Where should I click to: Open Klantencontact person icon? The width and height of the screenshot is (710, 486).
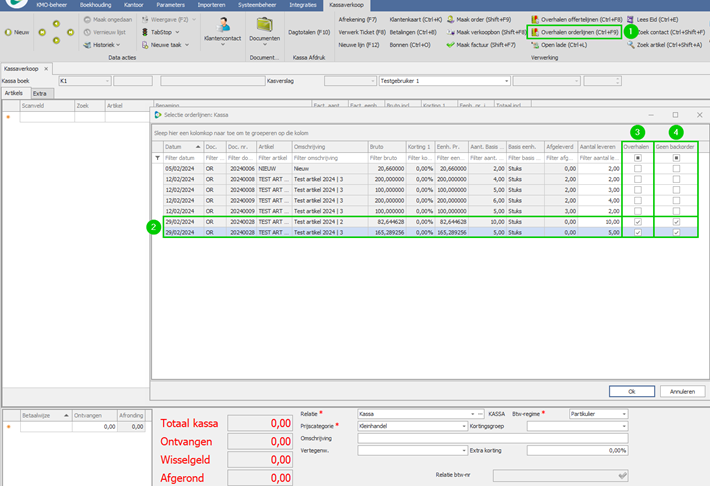pos(223,25)
